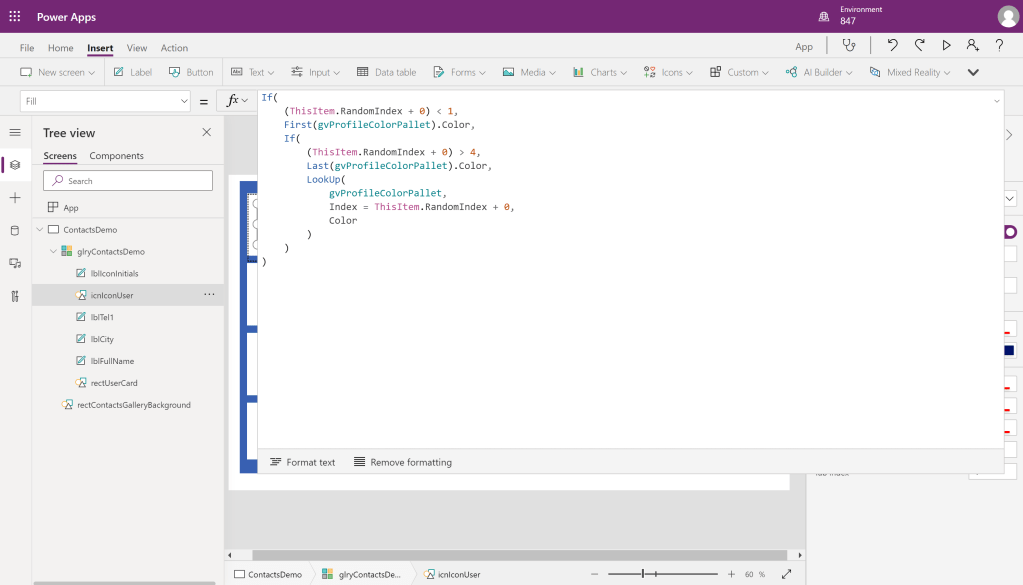1023x585 pixels.
Task: Click Remove formatting button
Action: [403, 462]
